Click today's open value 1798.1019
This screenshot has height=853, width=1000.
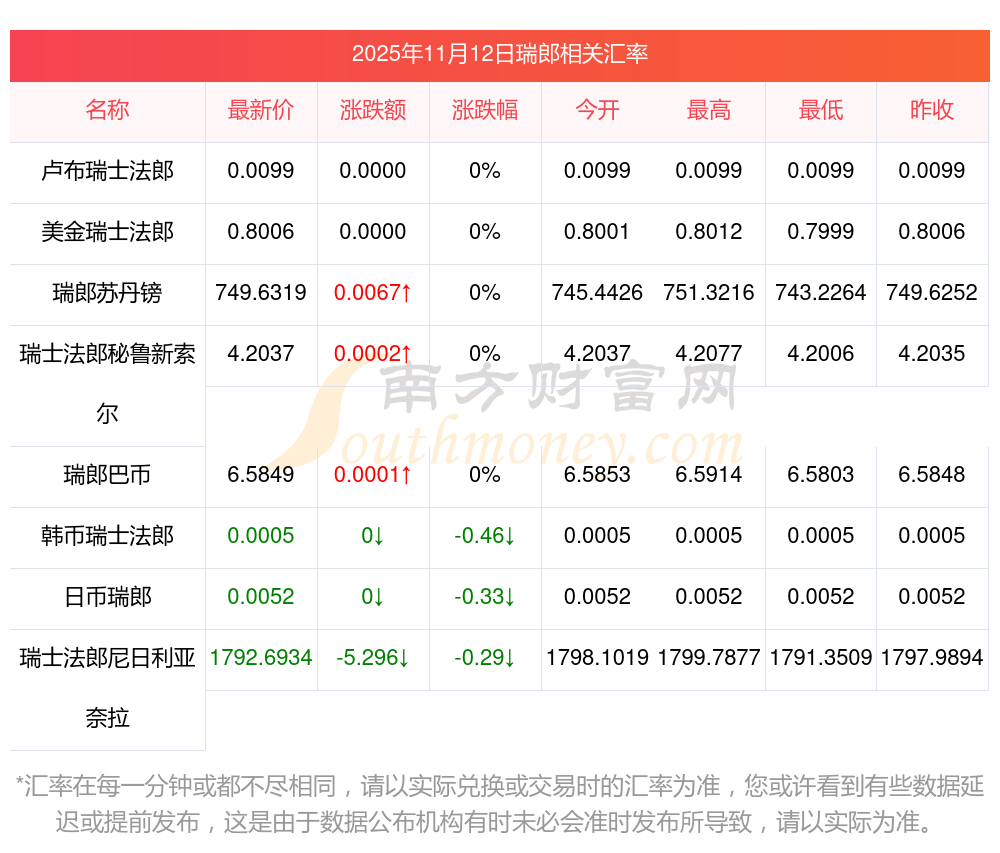click(x=597, y=658)
